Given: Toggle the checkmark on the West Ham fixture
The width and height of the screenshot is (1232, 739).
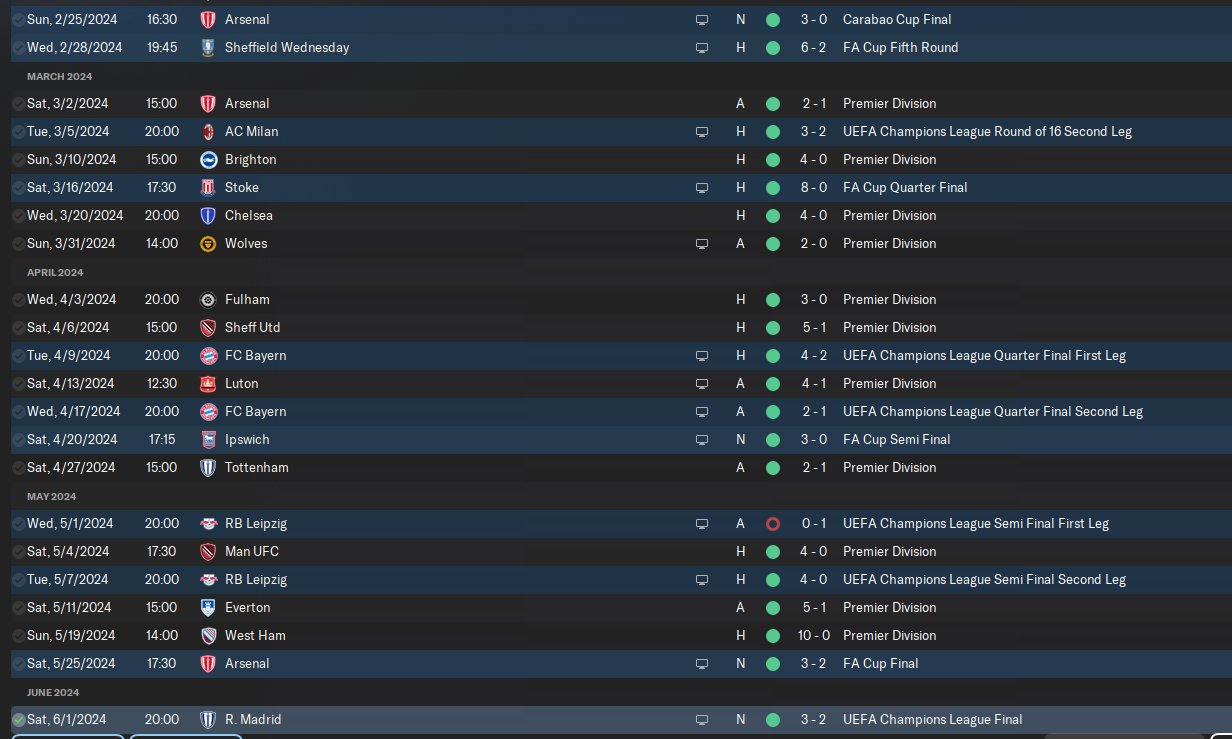Looking at the screenshot, I should 18,635.
